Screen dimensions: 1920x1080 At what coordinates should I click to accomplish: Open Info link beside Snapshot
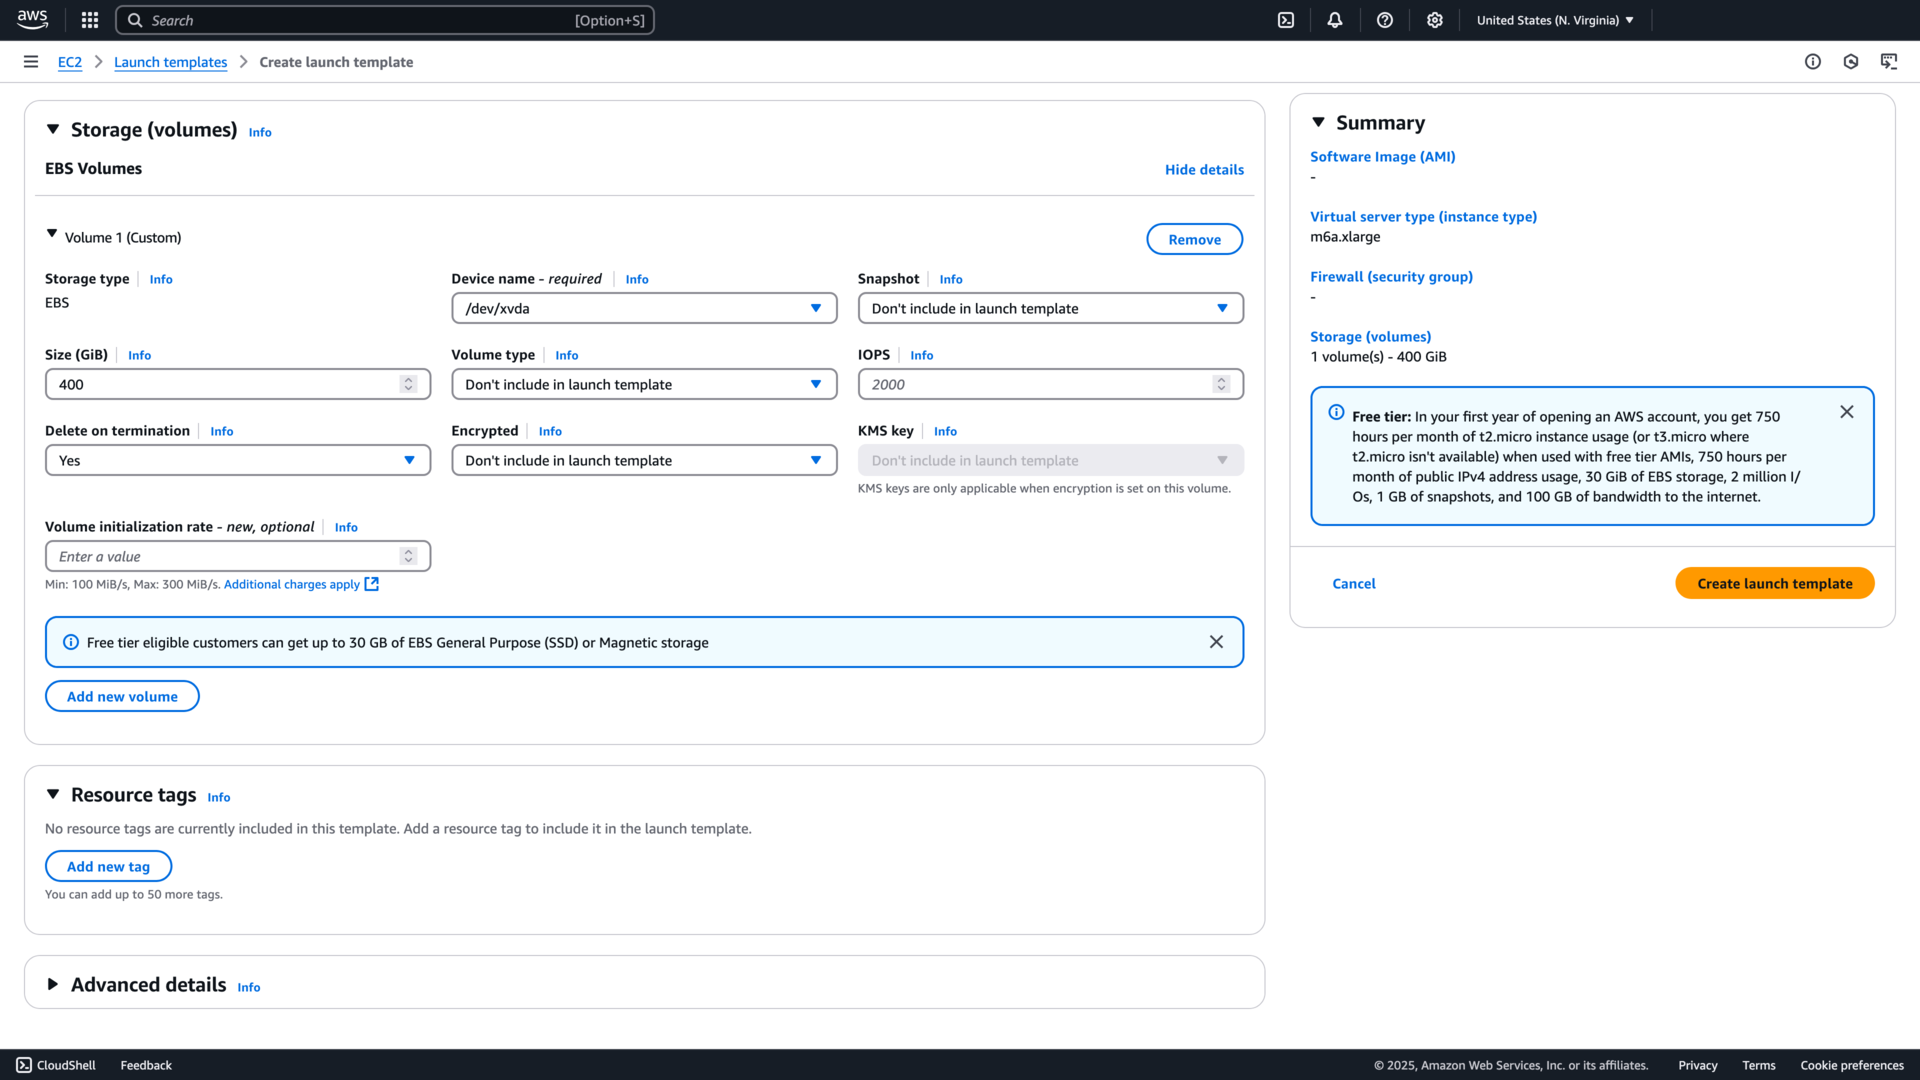[951, 279]
